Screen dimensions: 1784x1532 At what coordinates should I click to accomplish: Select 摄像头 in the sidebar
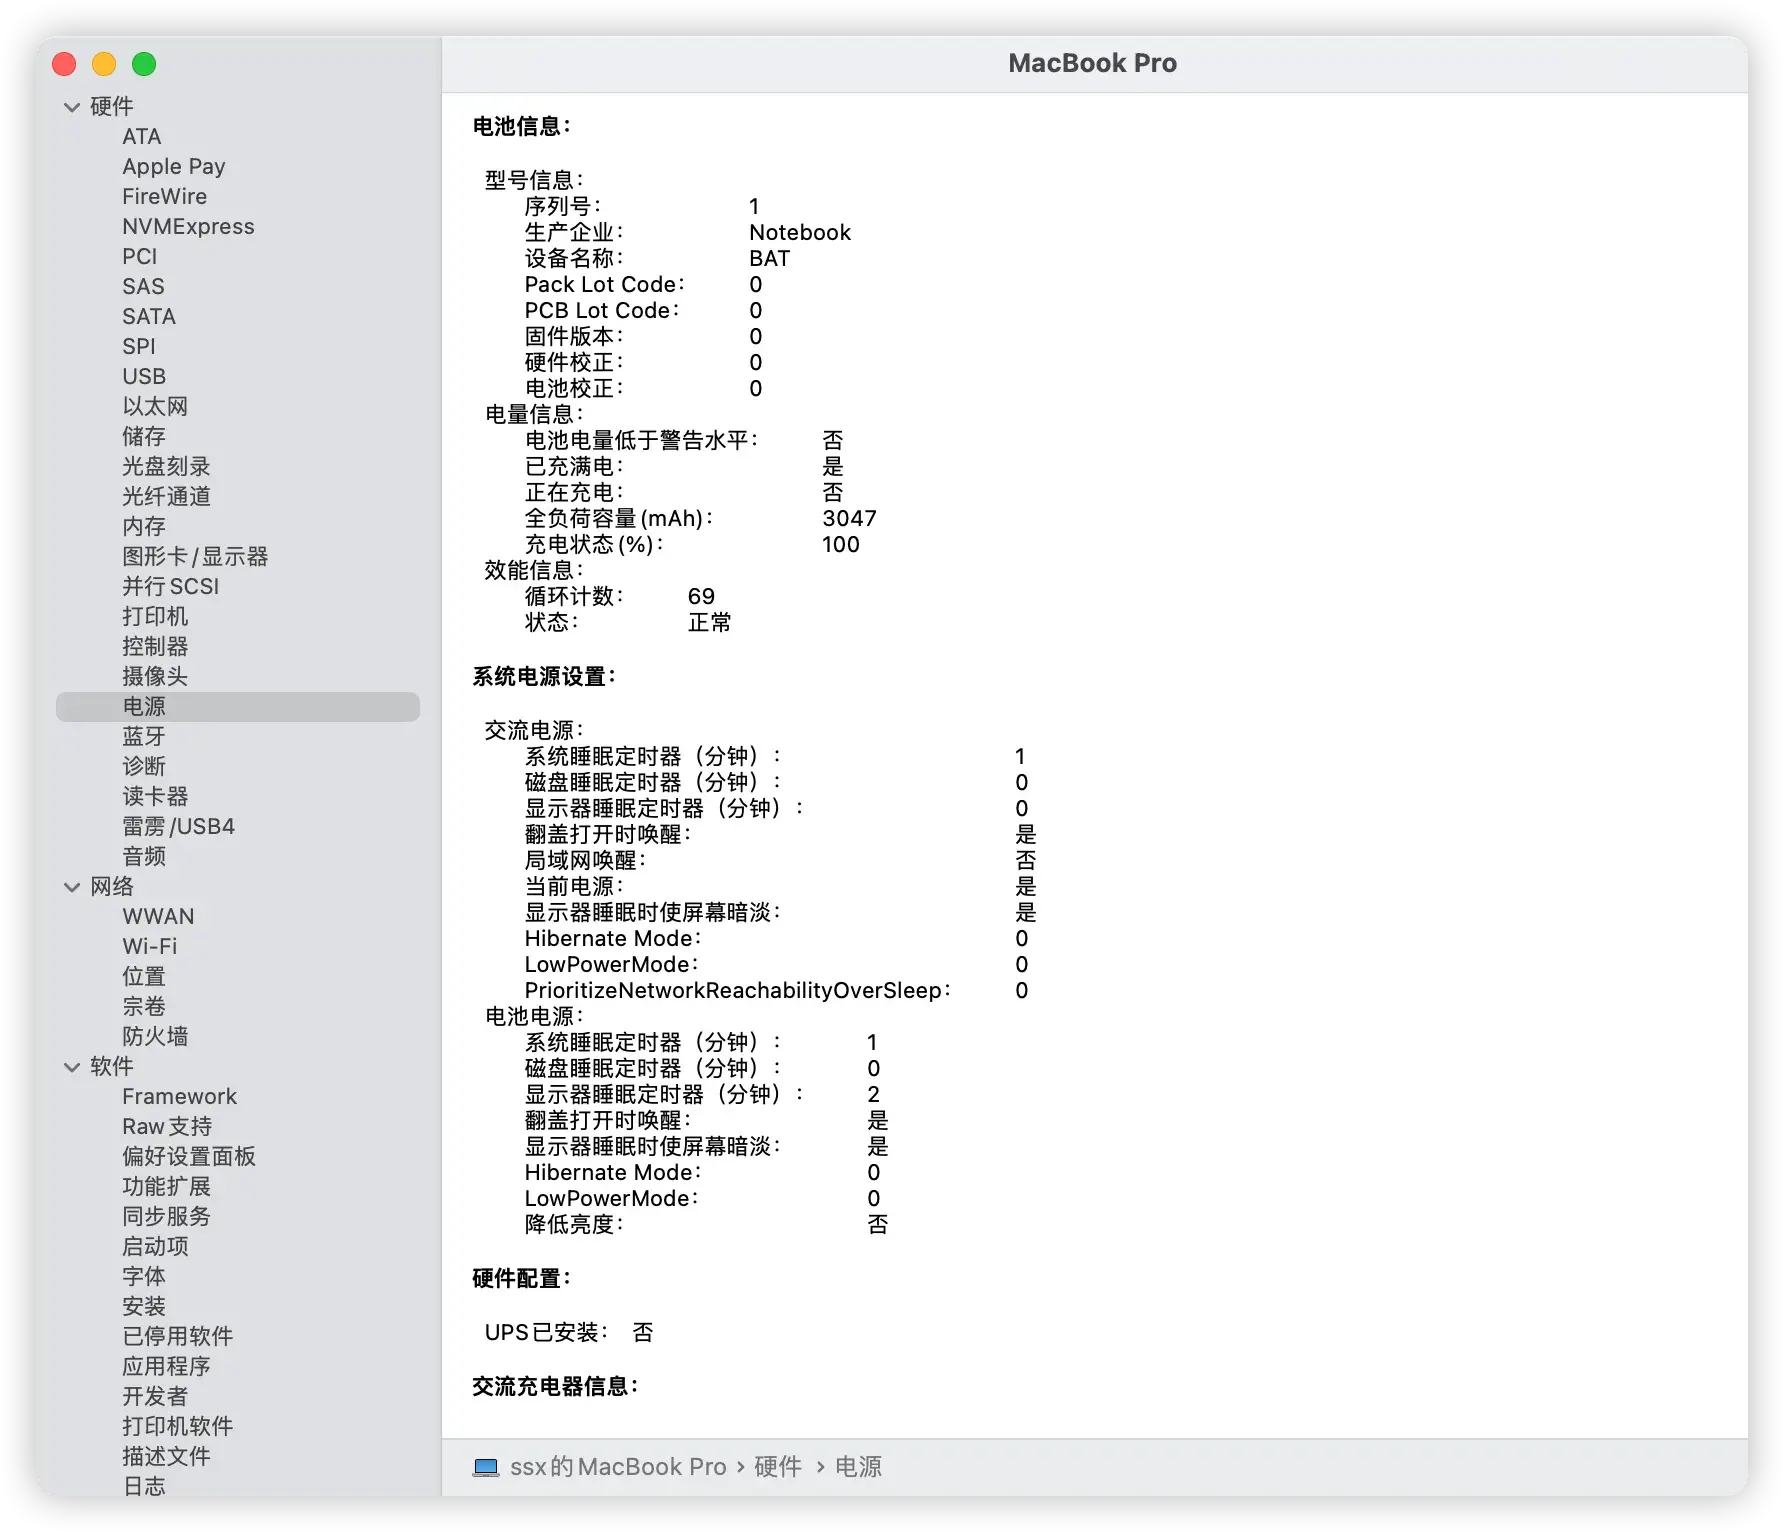click(x=155, y=677)
